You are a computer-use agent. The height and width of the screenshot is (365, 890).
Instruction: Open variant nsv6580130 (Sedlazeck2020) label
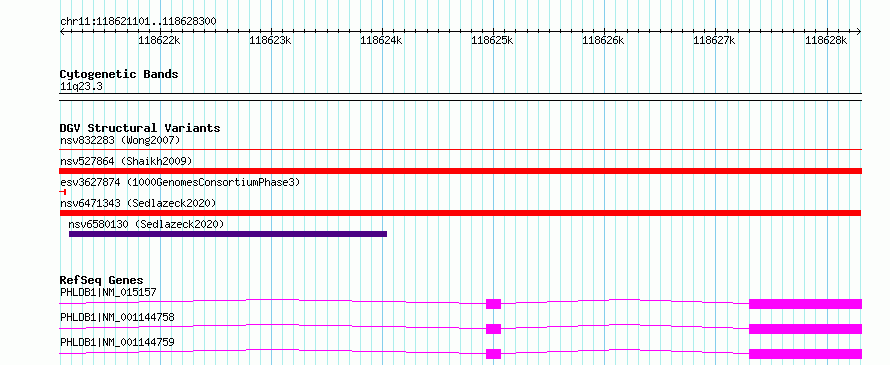146,224
